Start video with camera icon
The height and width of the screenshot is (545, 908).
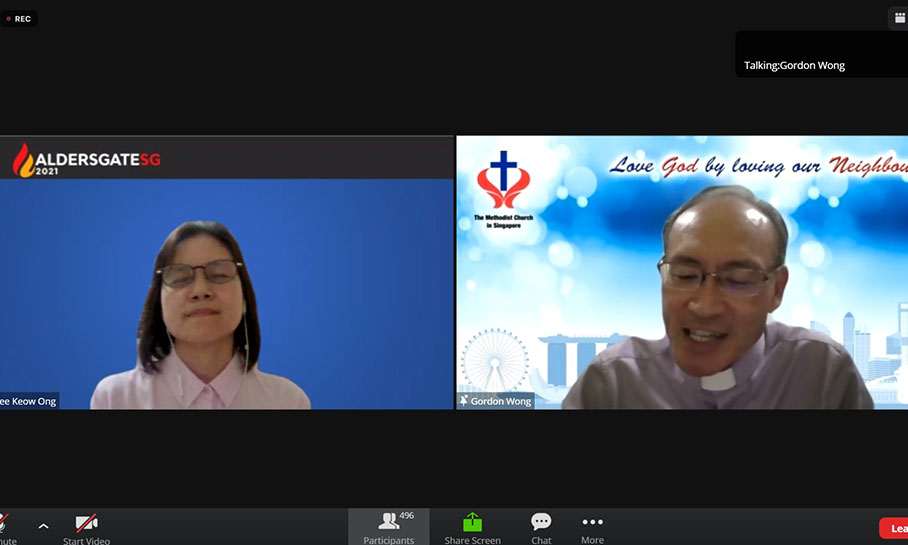point(86,523)
